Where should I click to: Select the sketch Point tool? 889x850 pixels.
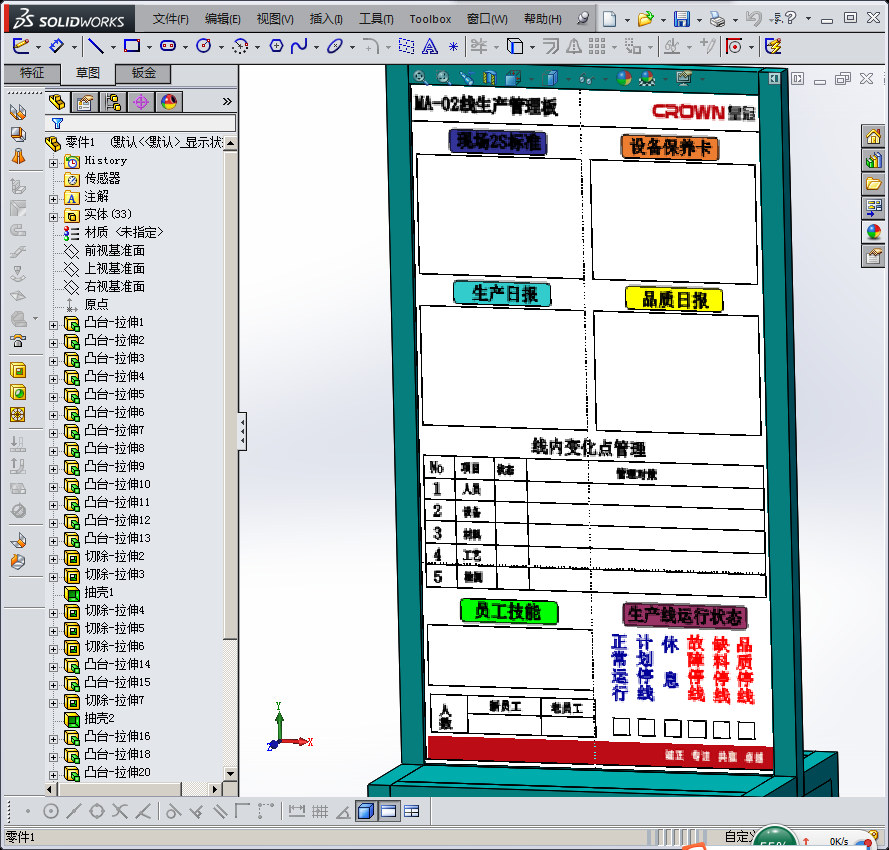click(454, 46)
